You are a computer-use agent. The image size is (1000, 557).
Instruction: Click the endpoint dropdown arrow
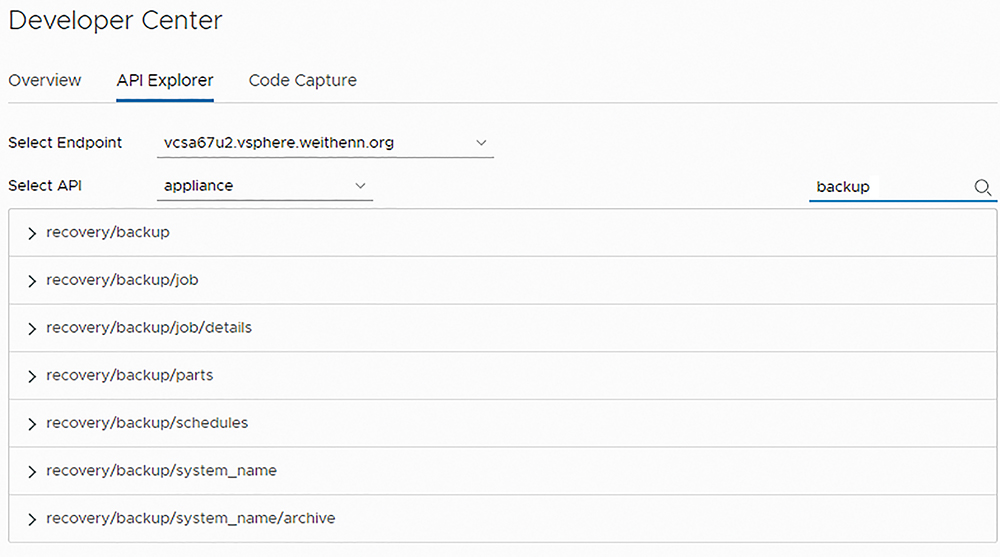tap(482, 143)
